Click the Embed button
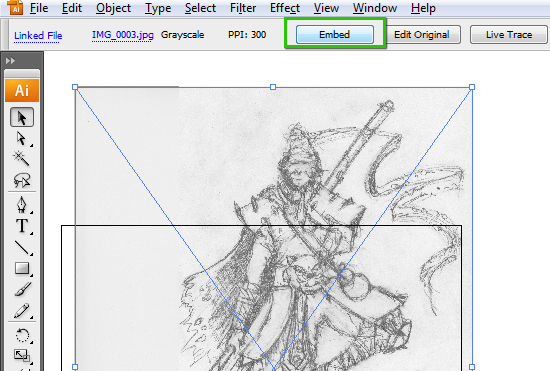 (335, 34)
